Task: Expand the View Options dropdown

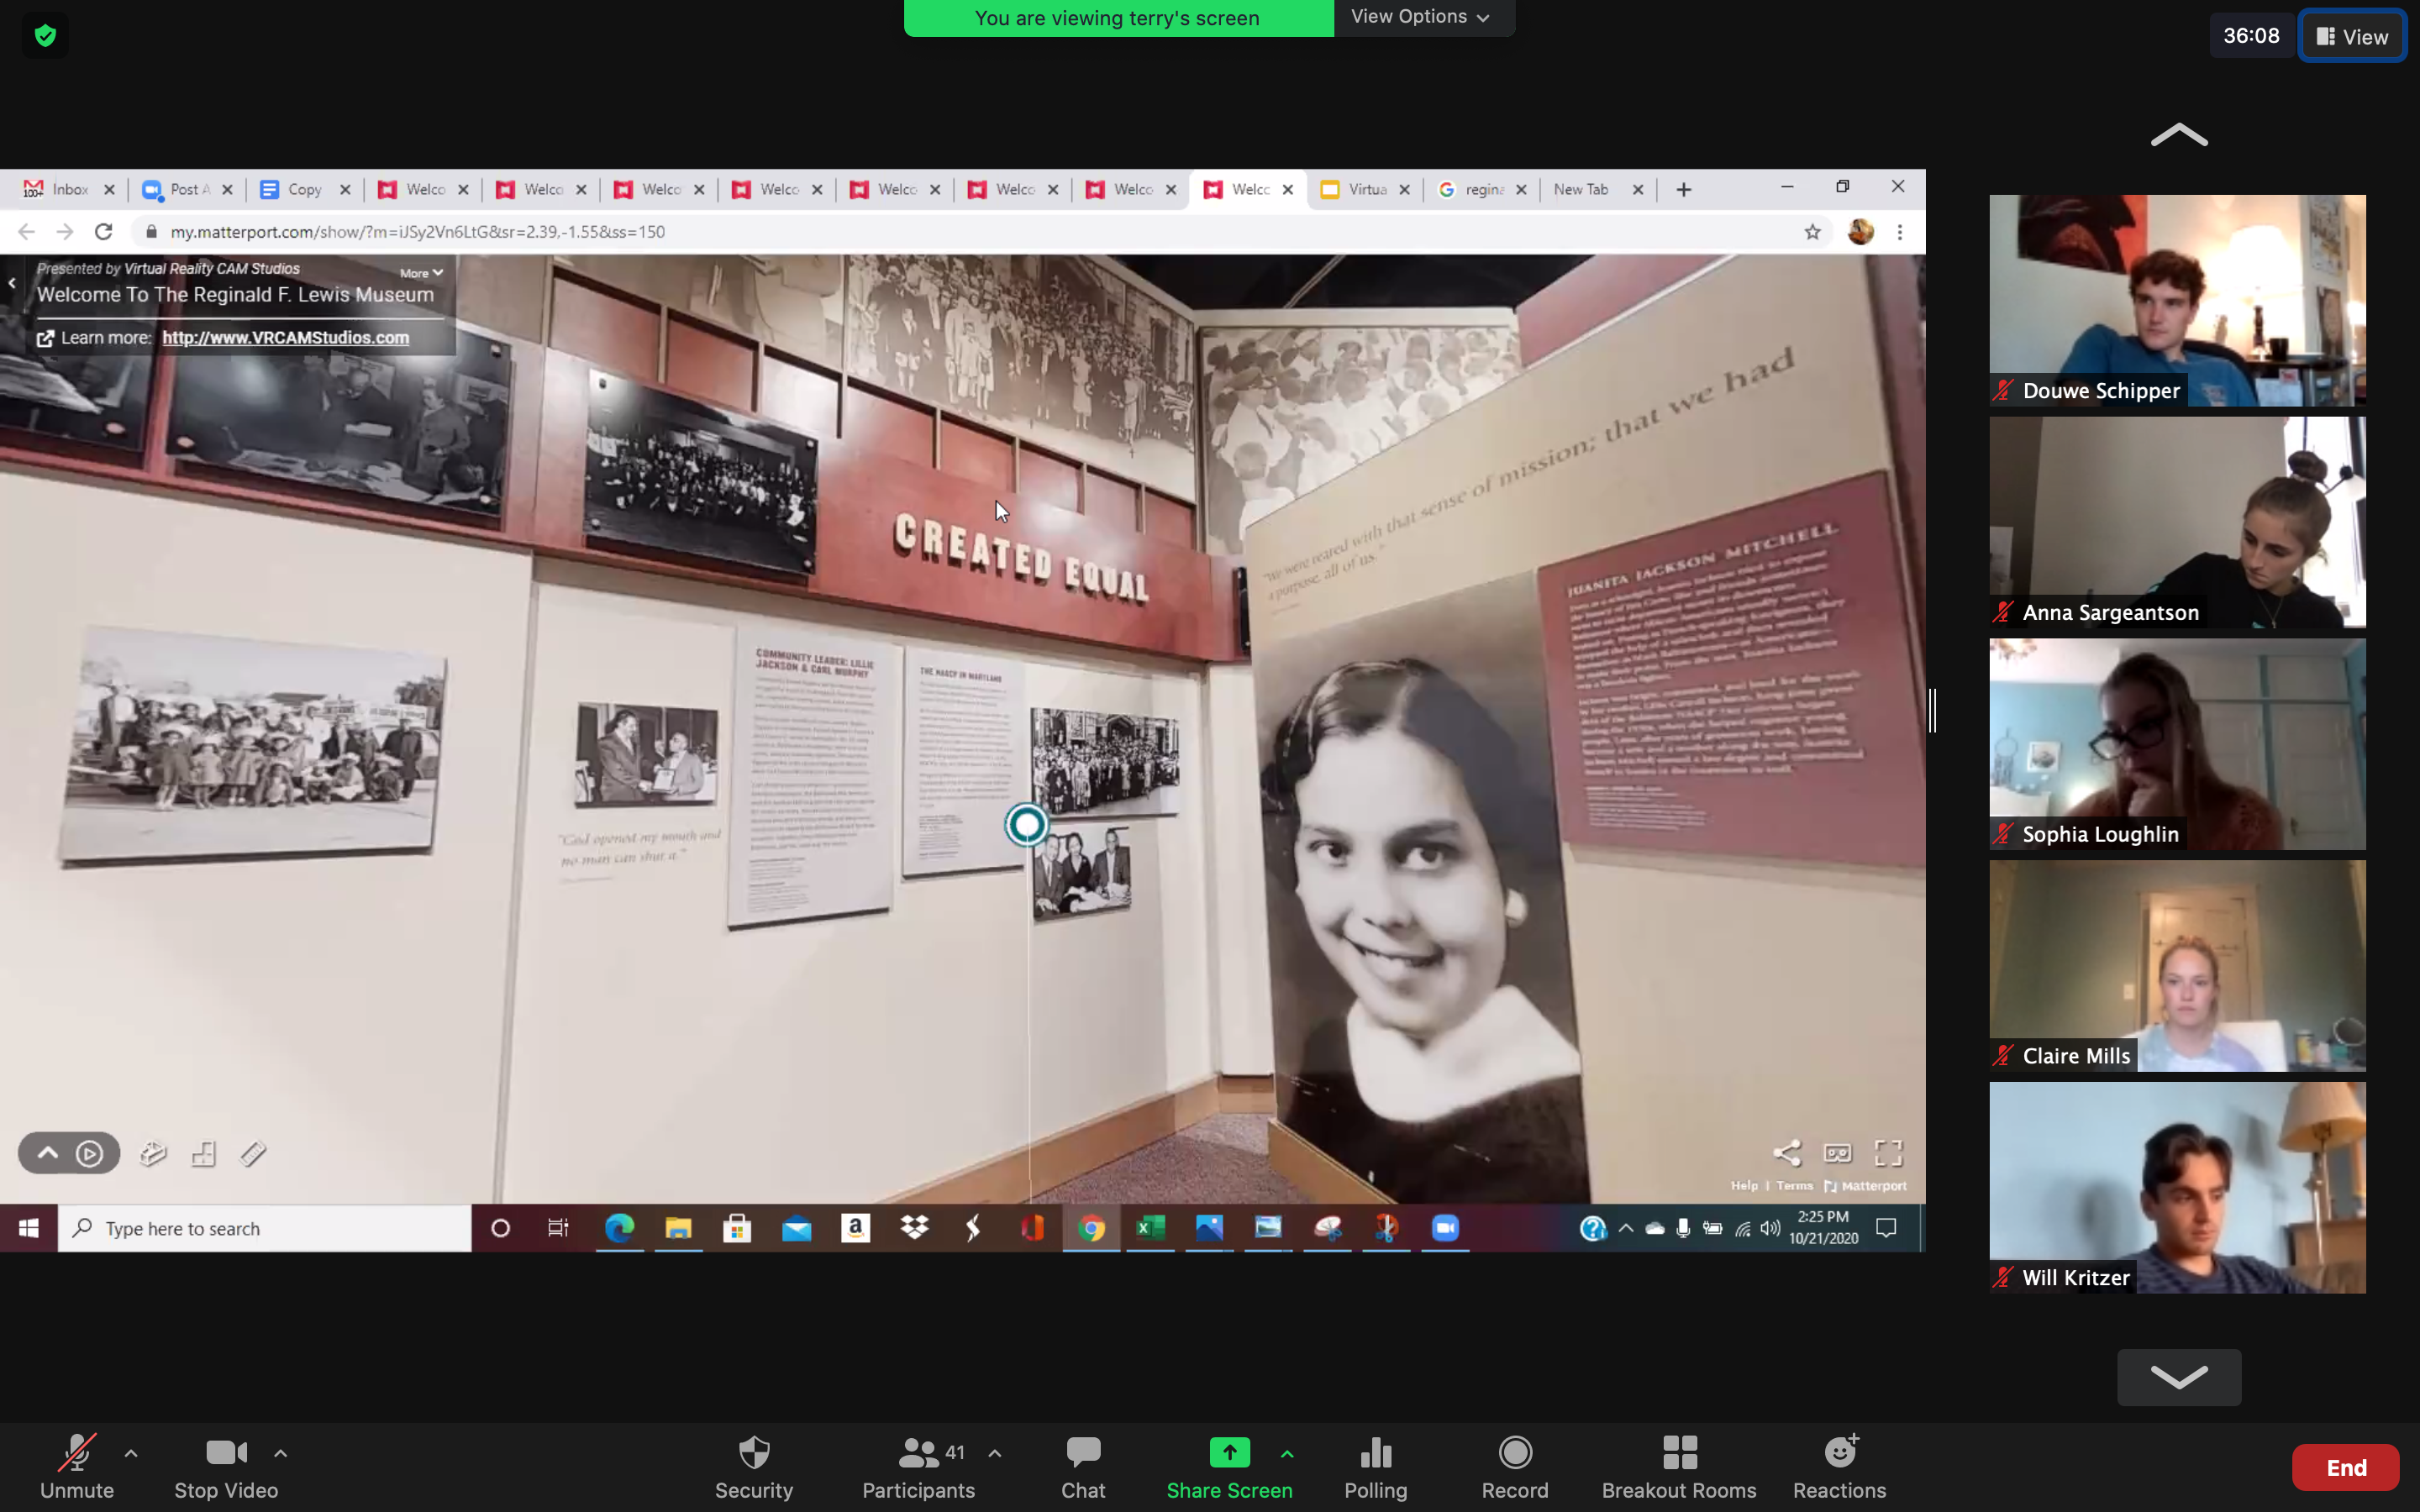Action: pyautogui.click(x=1421, y=17)
